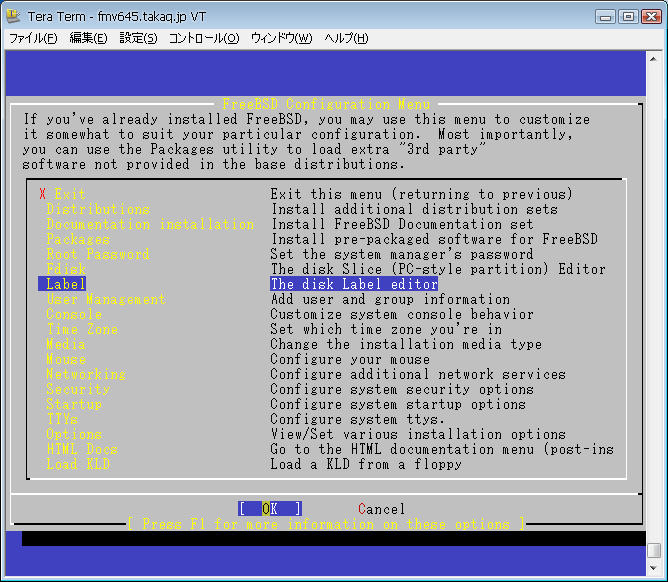Open the ウィンドウ(W) menu

click(x=281, y=38)
